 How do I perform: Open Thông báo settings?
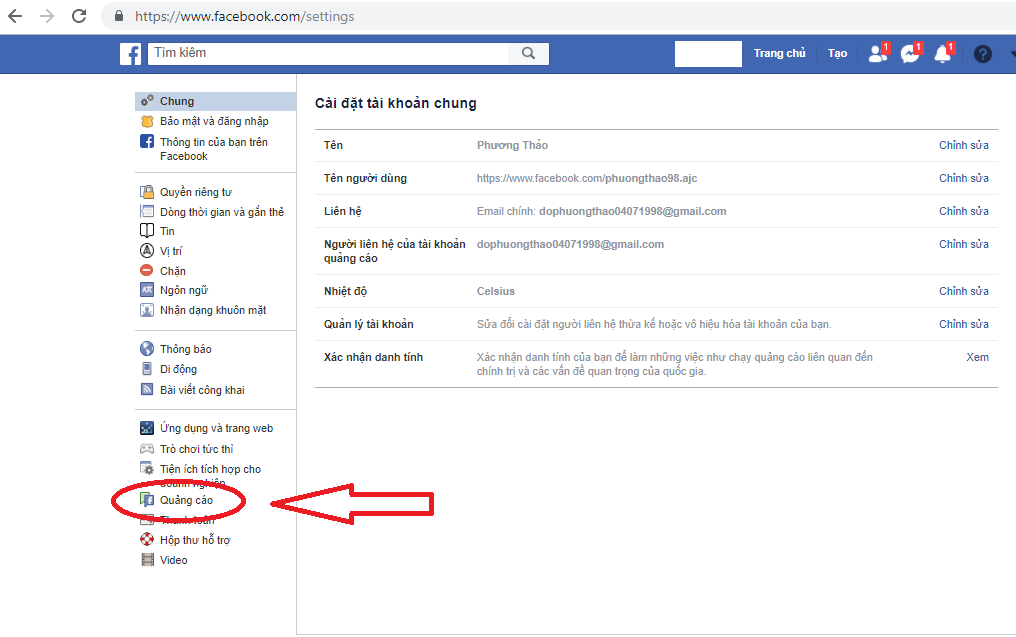click(x=186, y=349)
